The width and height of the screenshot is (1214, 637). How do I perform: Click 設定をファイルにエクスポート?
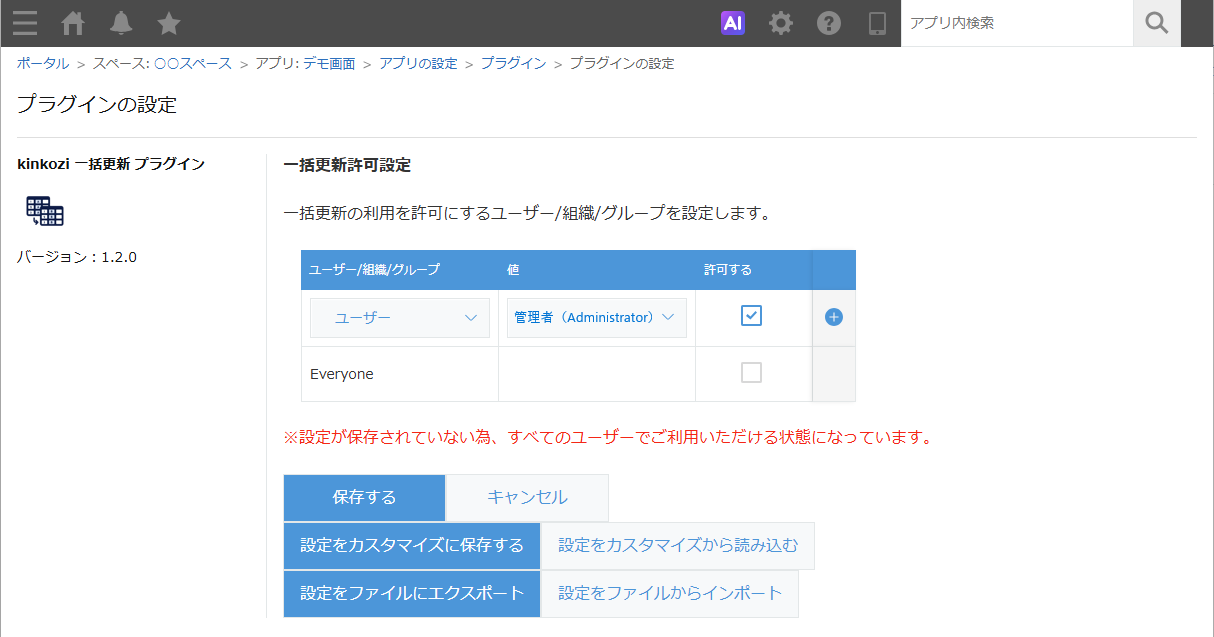point(411,593)
